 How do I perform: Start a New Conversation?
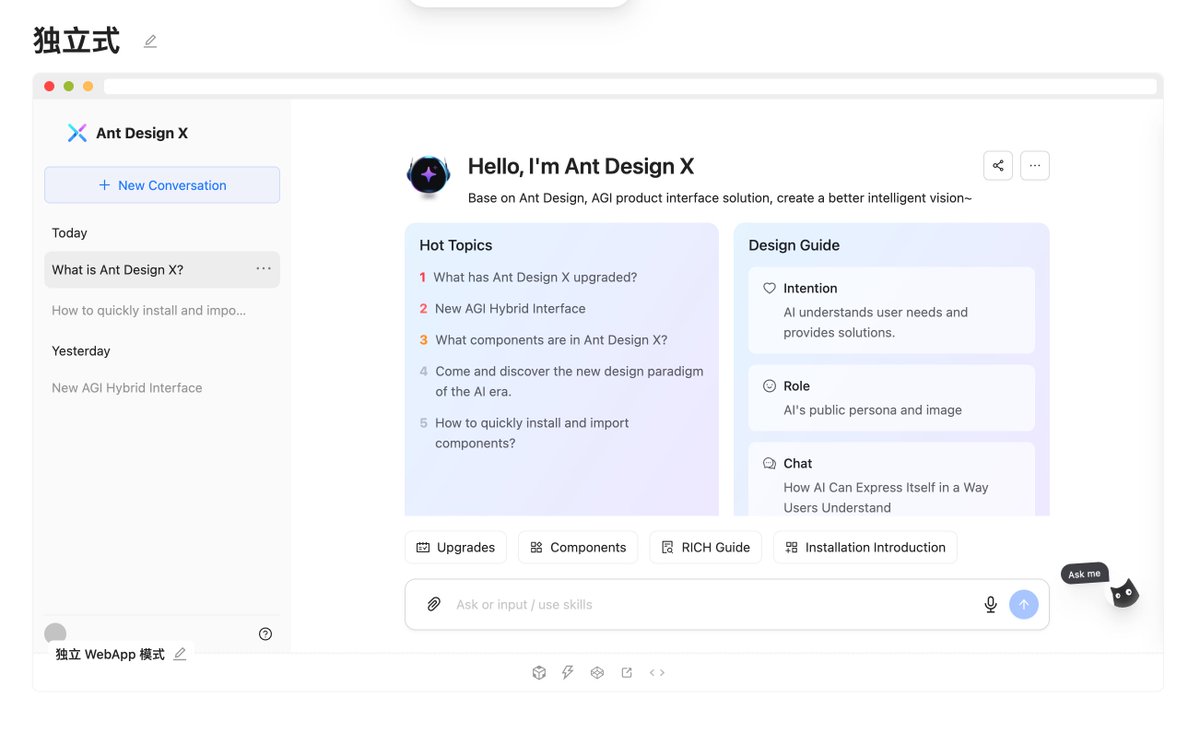coord(162,185)
